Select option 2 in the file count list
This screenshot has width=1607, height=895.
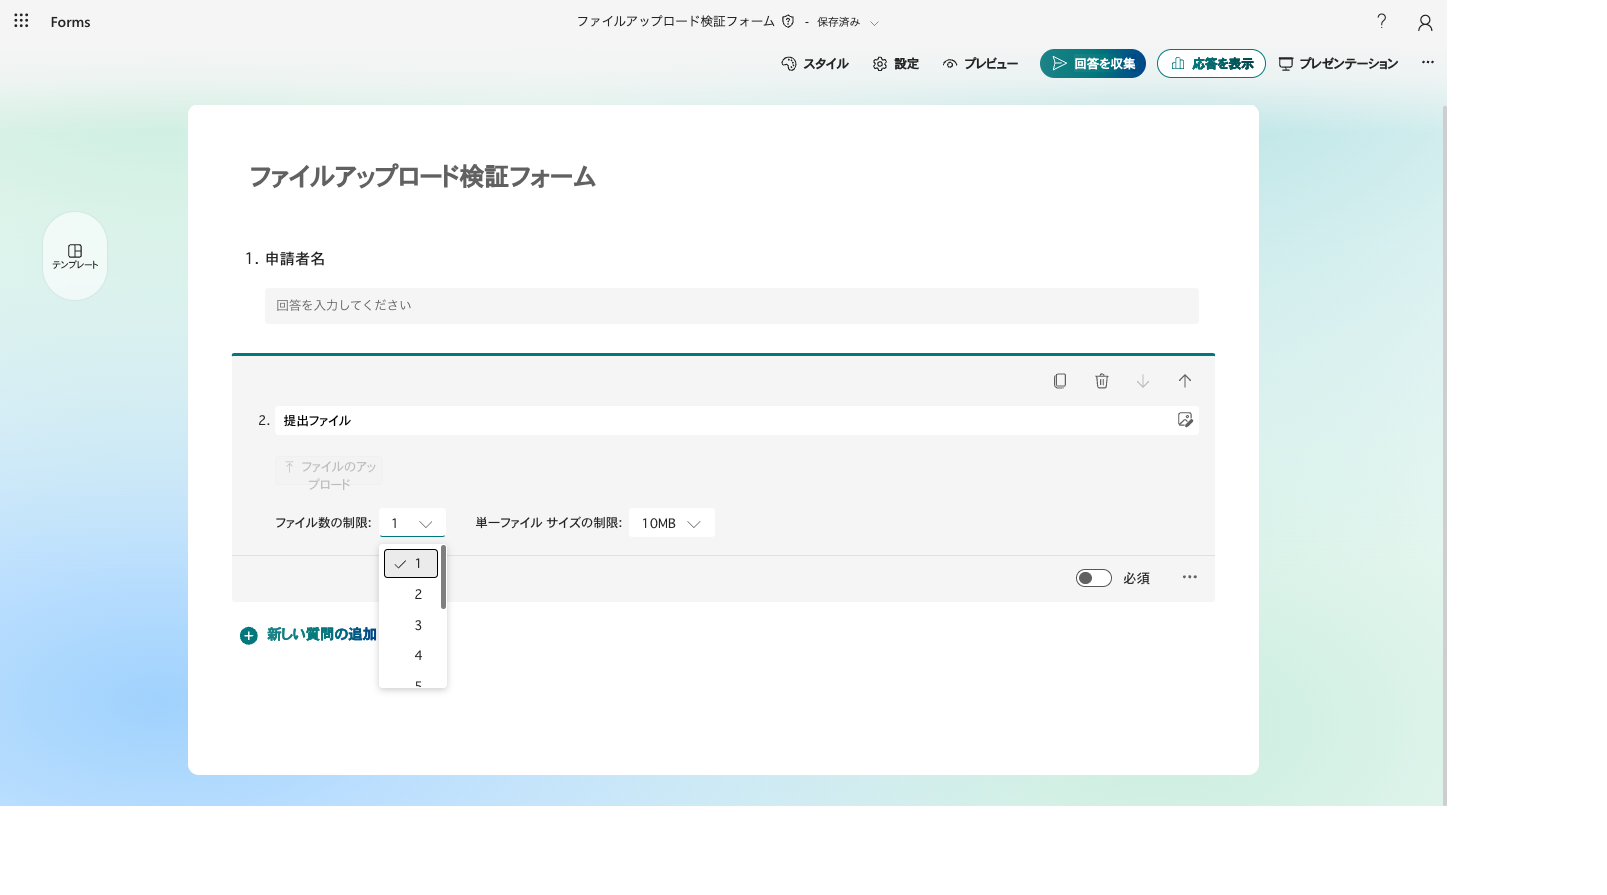(411, 594)
